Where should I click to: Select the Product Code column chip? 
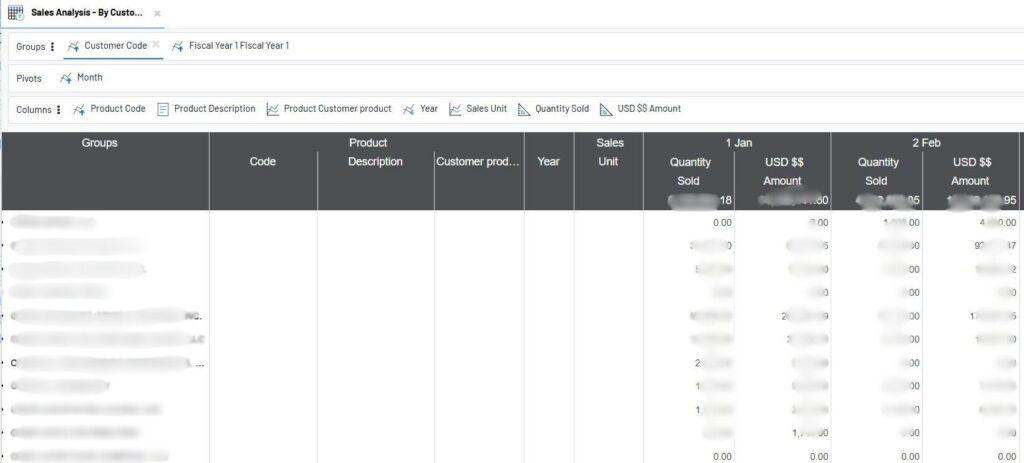pyautogui.click(x=118, y=108)
